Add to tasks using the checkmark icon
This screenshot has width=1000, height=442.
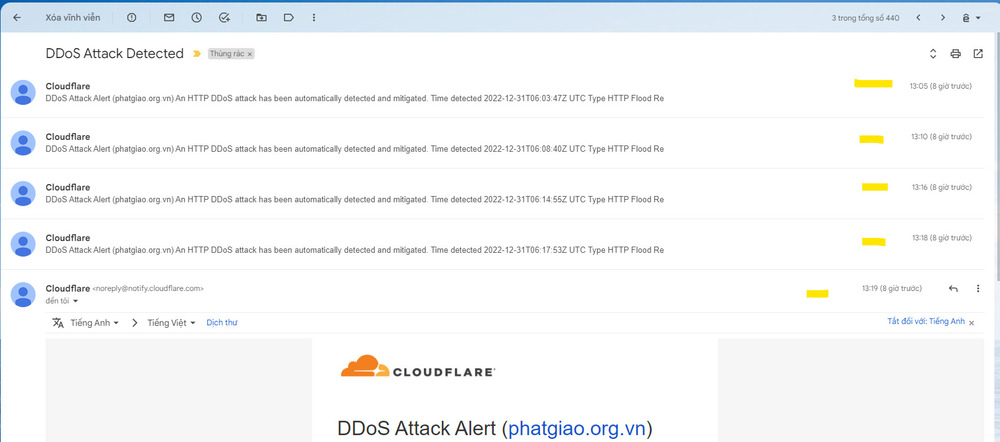(x=224, y=18)
